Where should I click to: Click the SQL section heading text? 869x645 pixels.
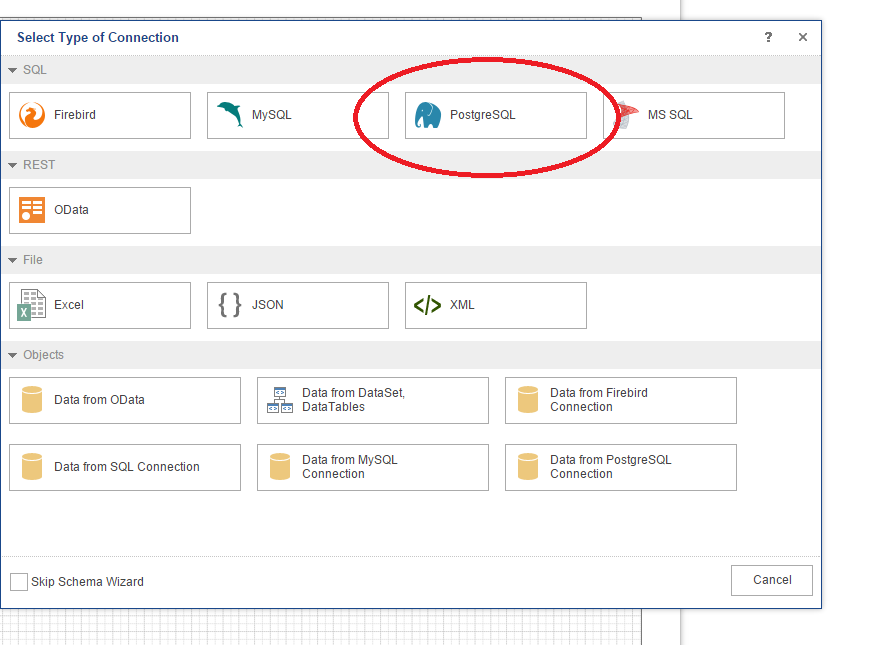[x=34, y=70]
